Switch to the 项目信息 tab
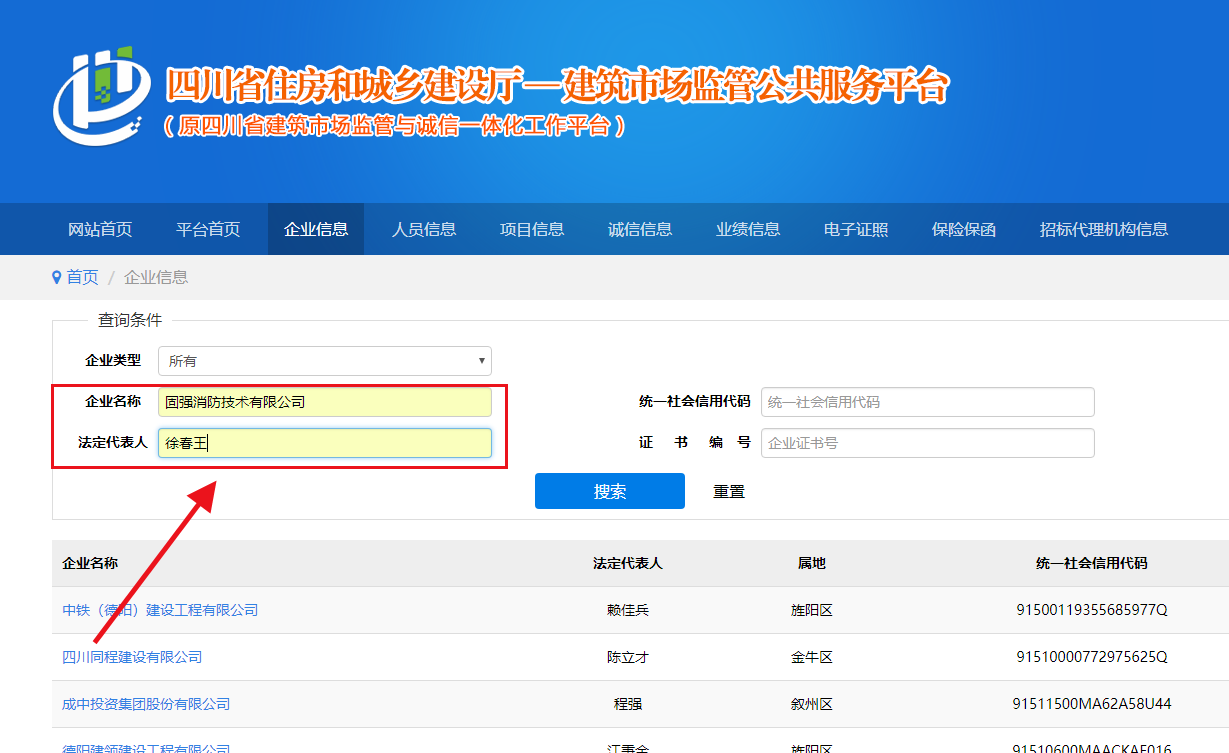The image size is (1229, 753). (x=531, y=228)
